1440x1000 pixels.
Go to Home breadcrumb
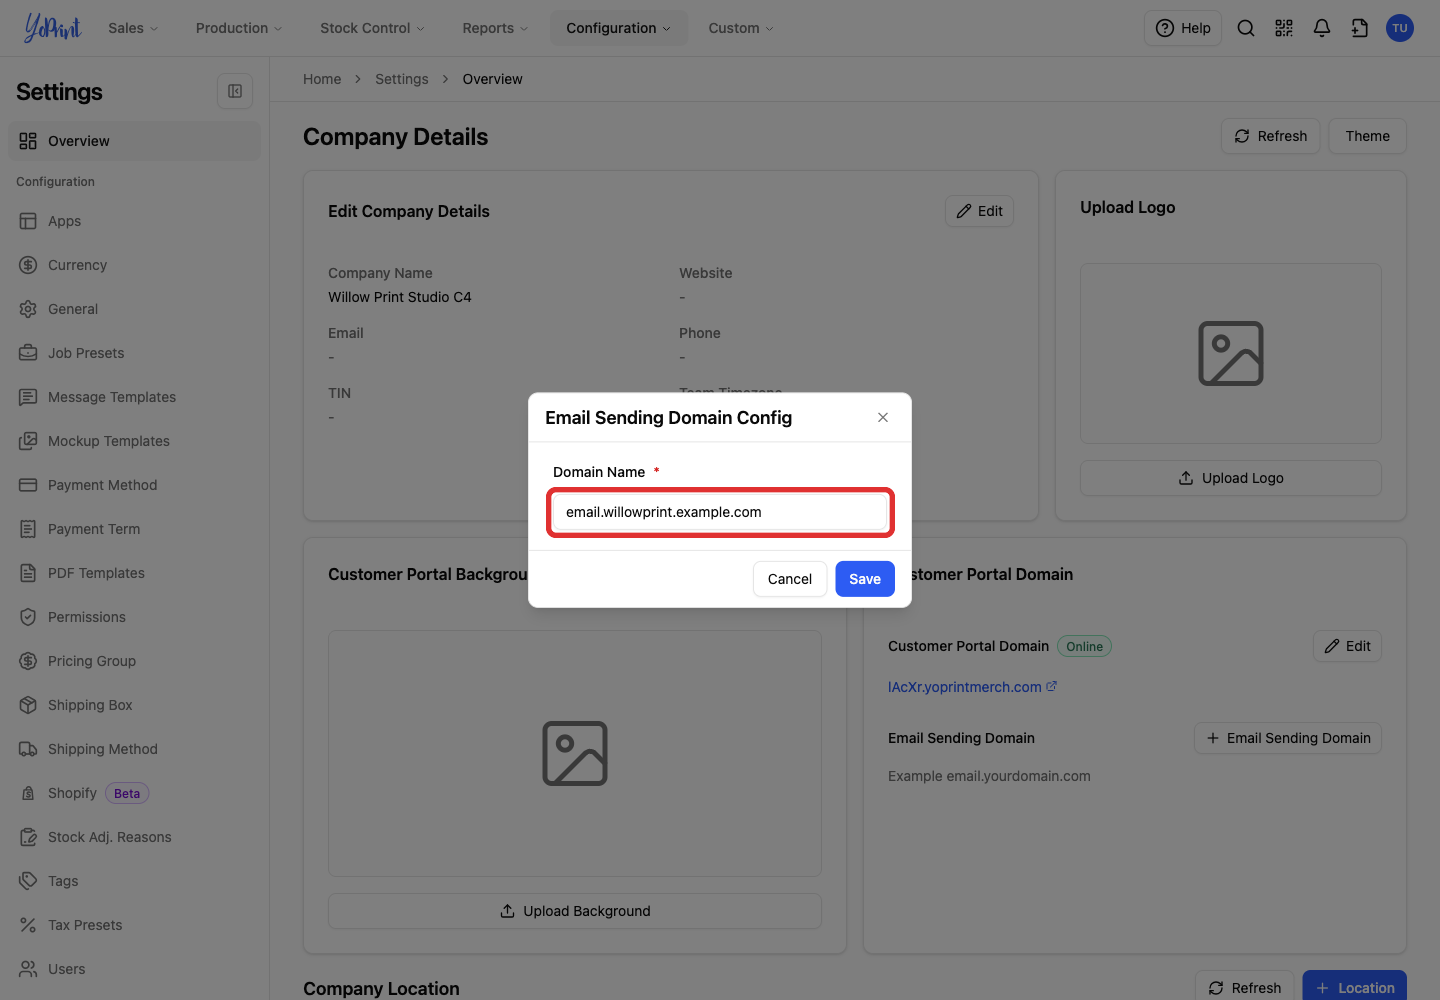coord(322,79)
